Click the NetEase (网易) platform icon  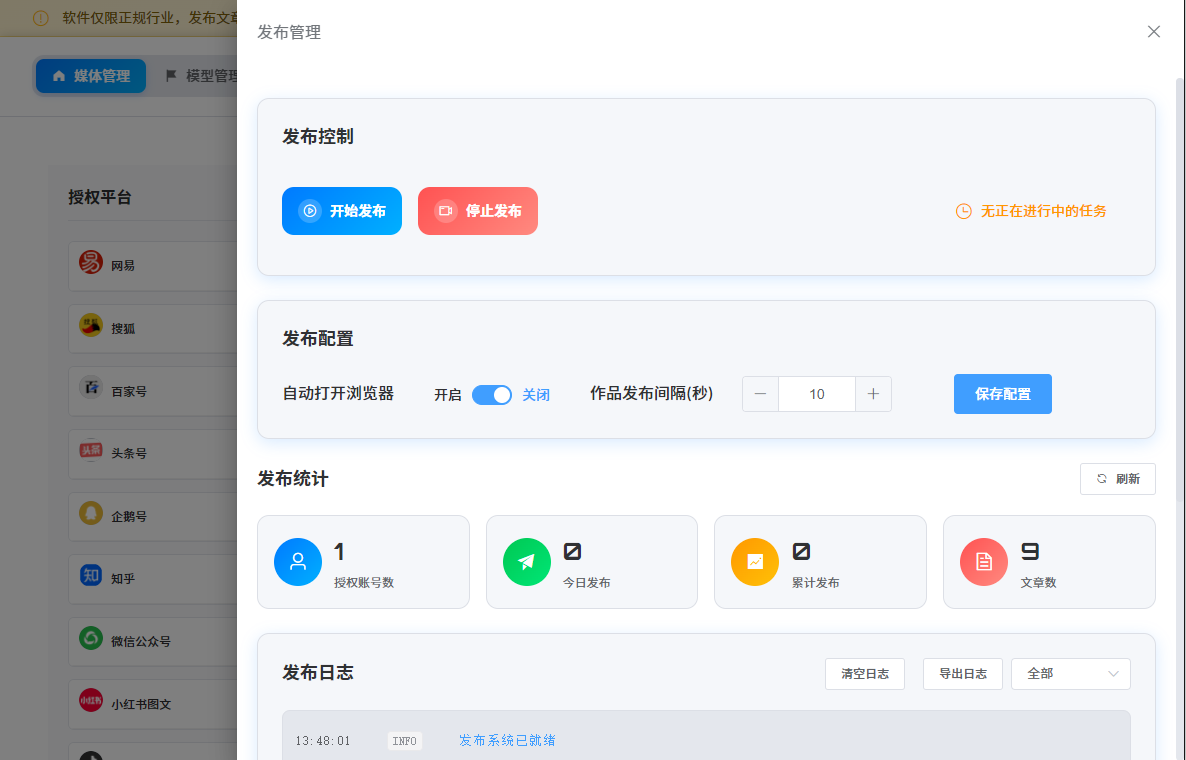(91, 262)
